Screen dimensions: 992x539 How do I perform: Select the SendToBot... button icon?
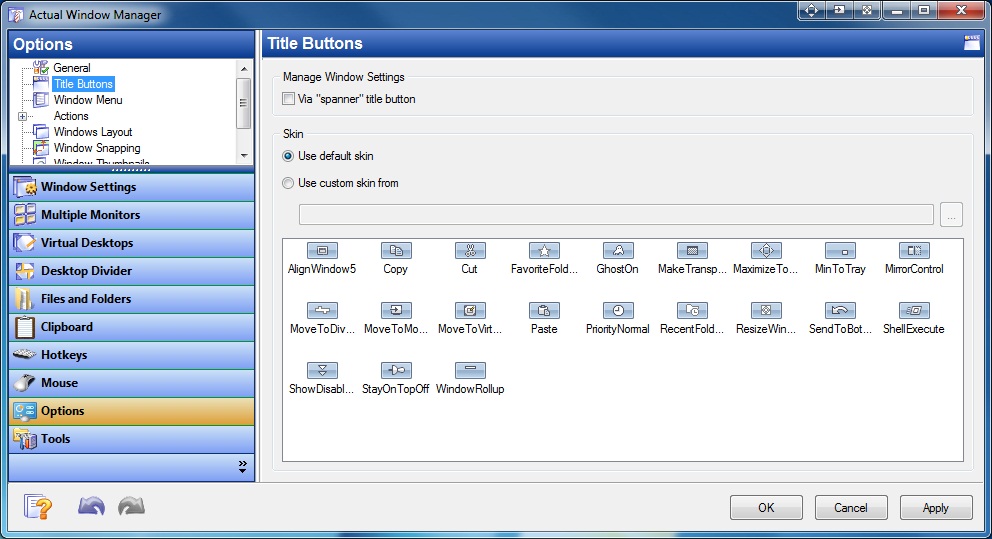click(x=840, y=311)
